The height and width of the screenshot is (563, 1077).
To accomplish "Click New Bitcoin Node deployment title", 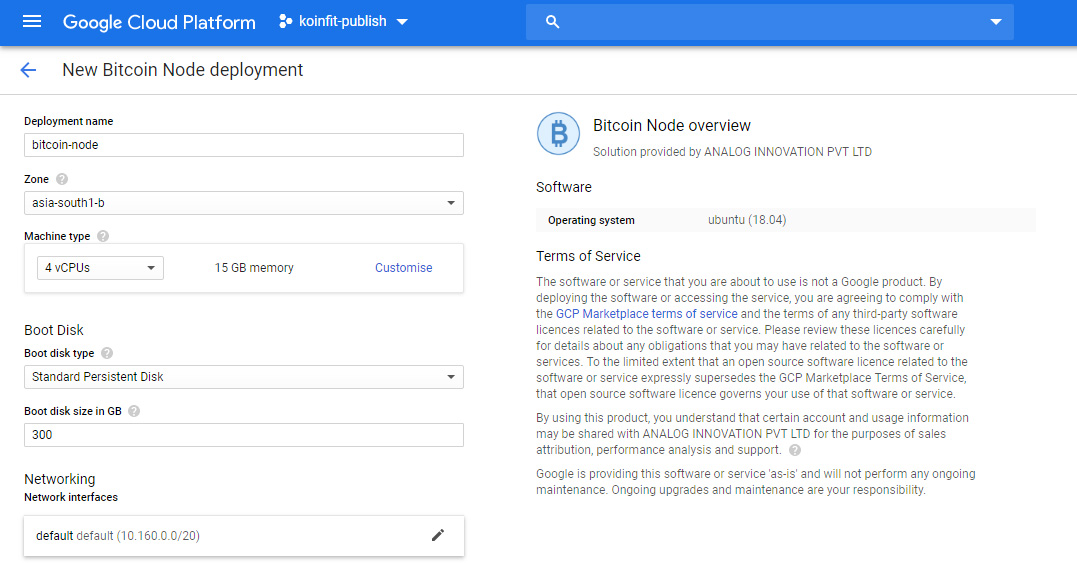I will tap(183, 70).
